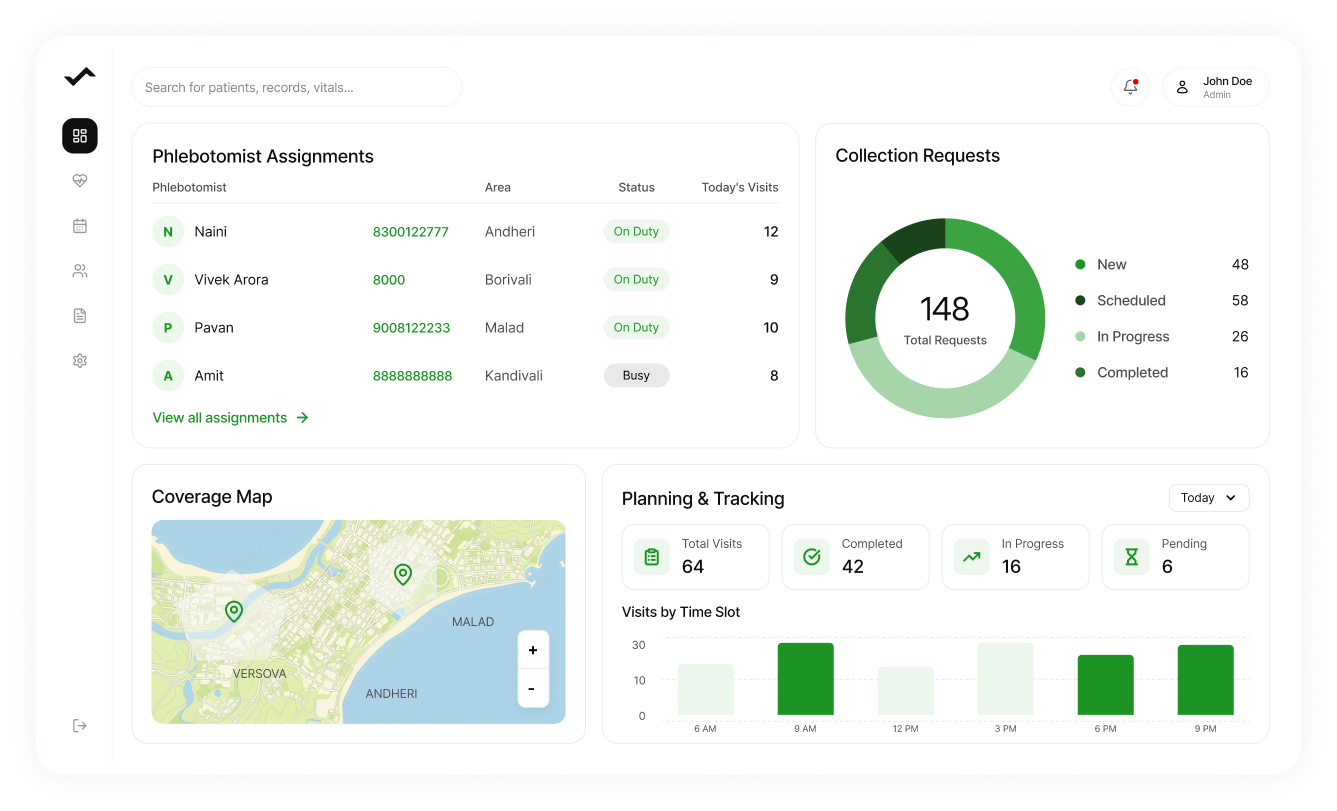Click the Total Visits clipboard icon
1337x811 pixels.
coord(652,557)
